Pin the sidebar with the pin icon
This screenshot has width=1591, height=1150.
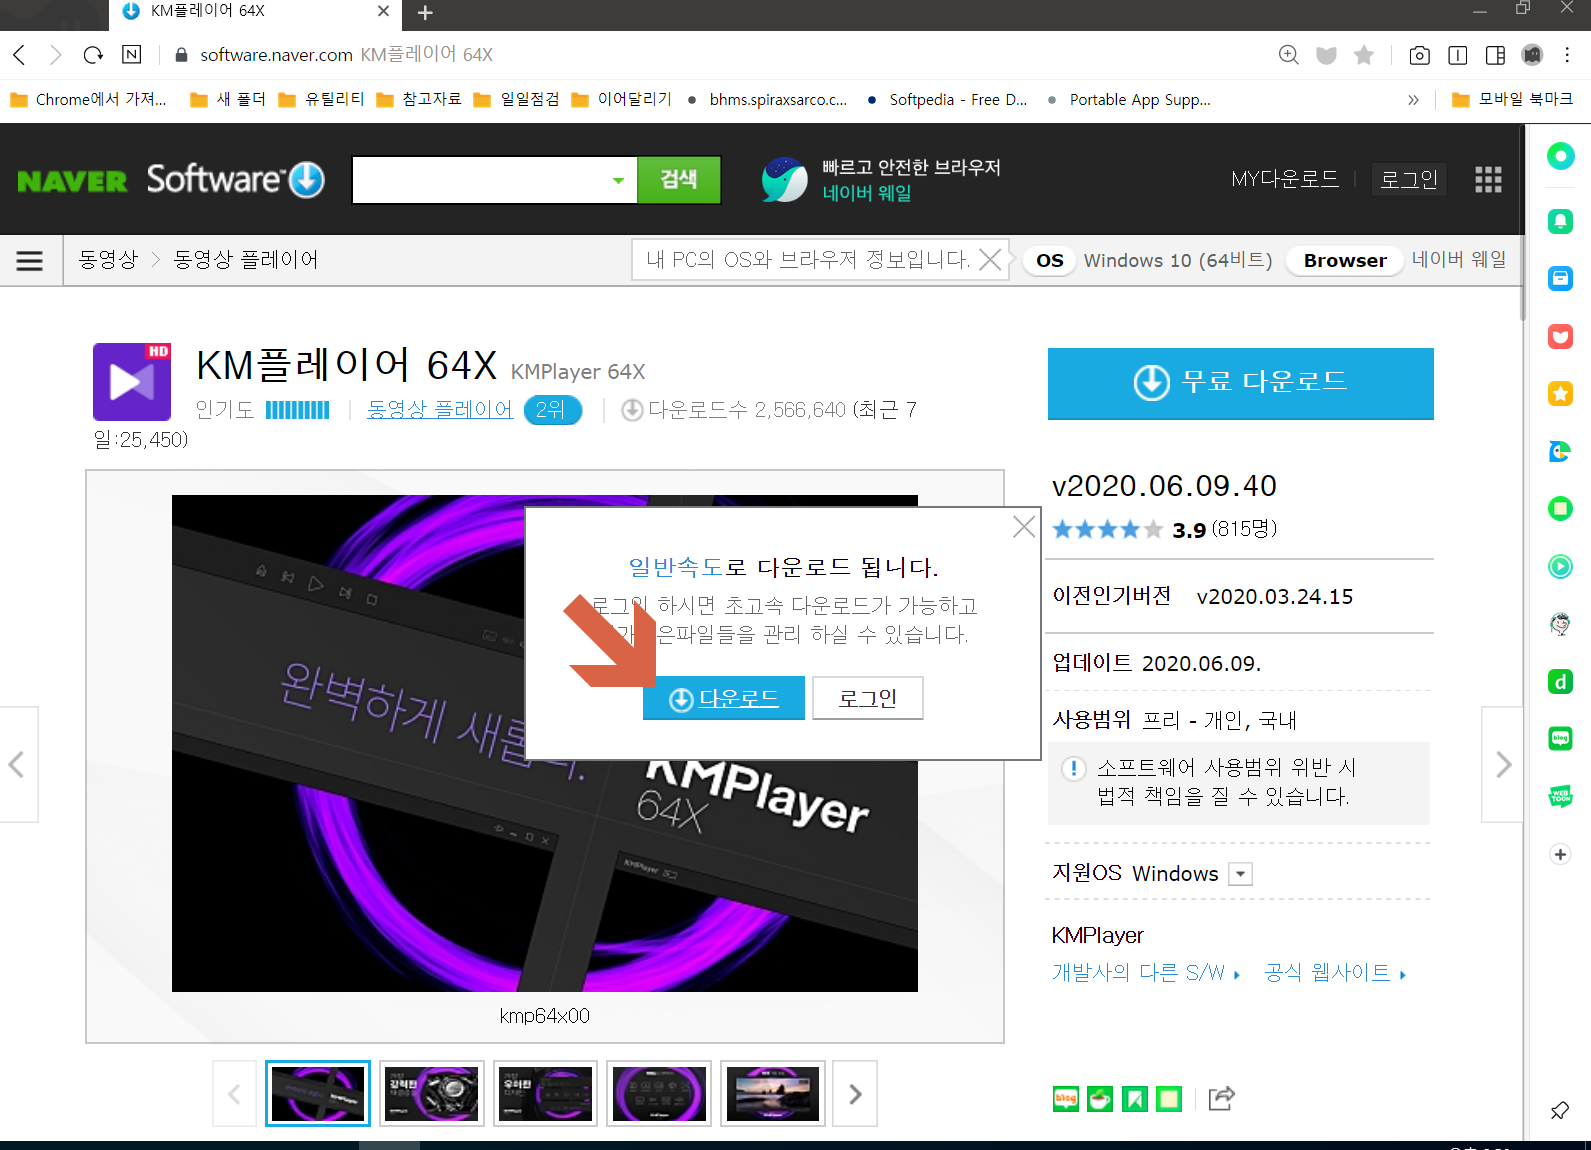pyautogui.click(x=1559, y=1110)
